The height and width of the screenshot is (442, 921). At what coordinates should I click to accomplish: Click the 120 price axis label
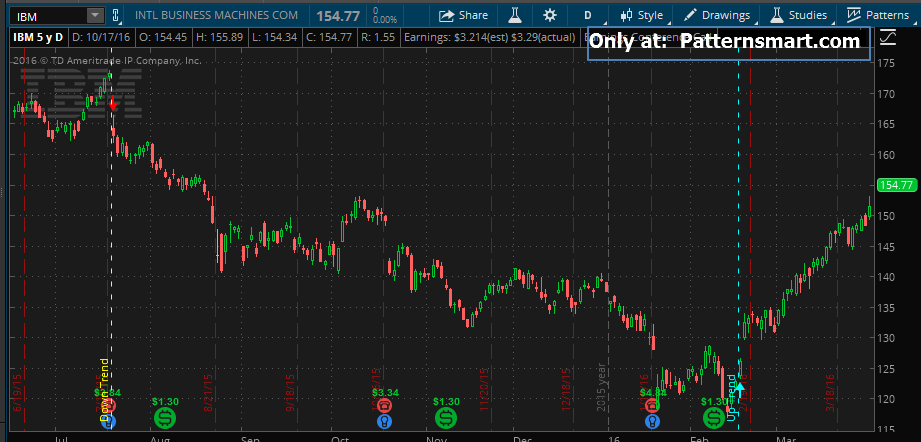click(886, 399)
